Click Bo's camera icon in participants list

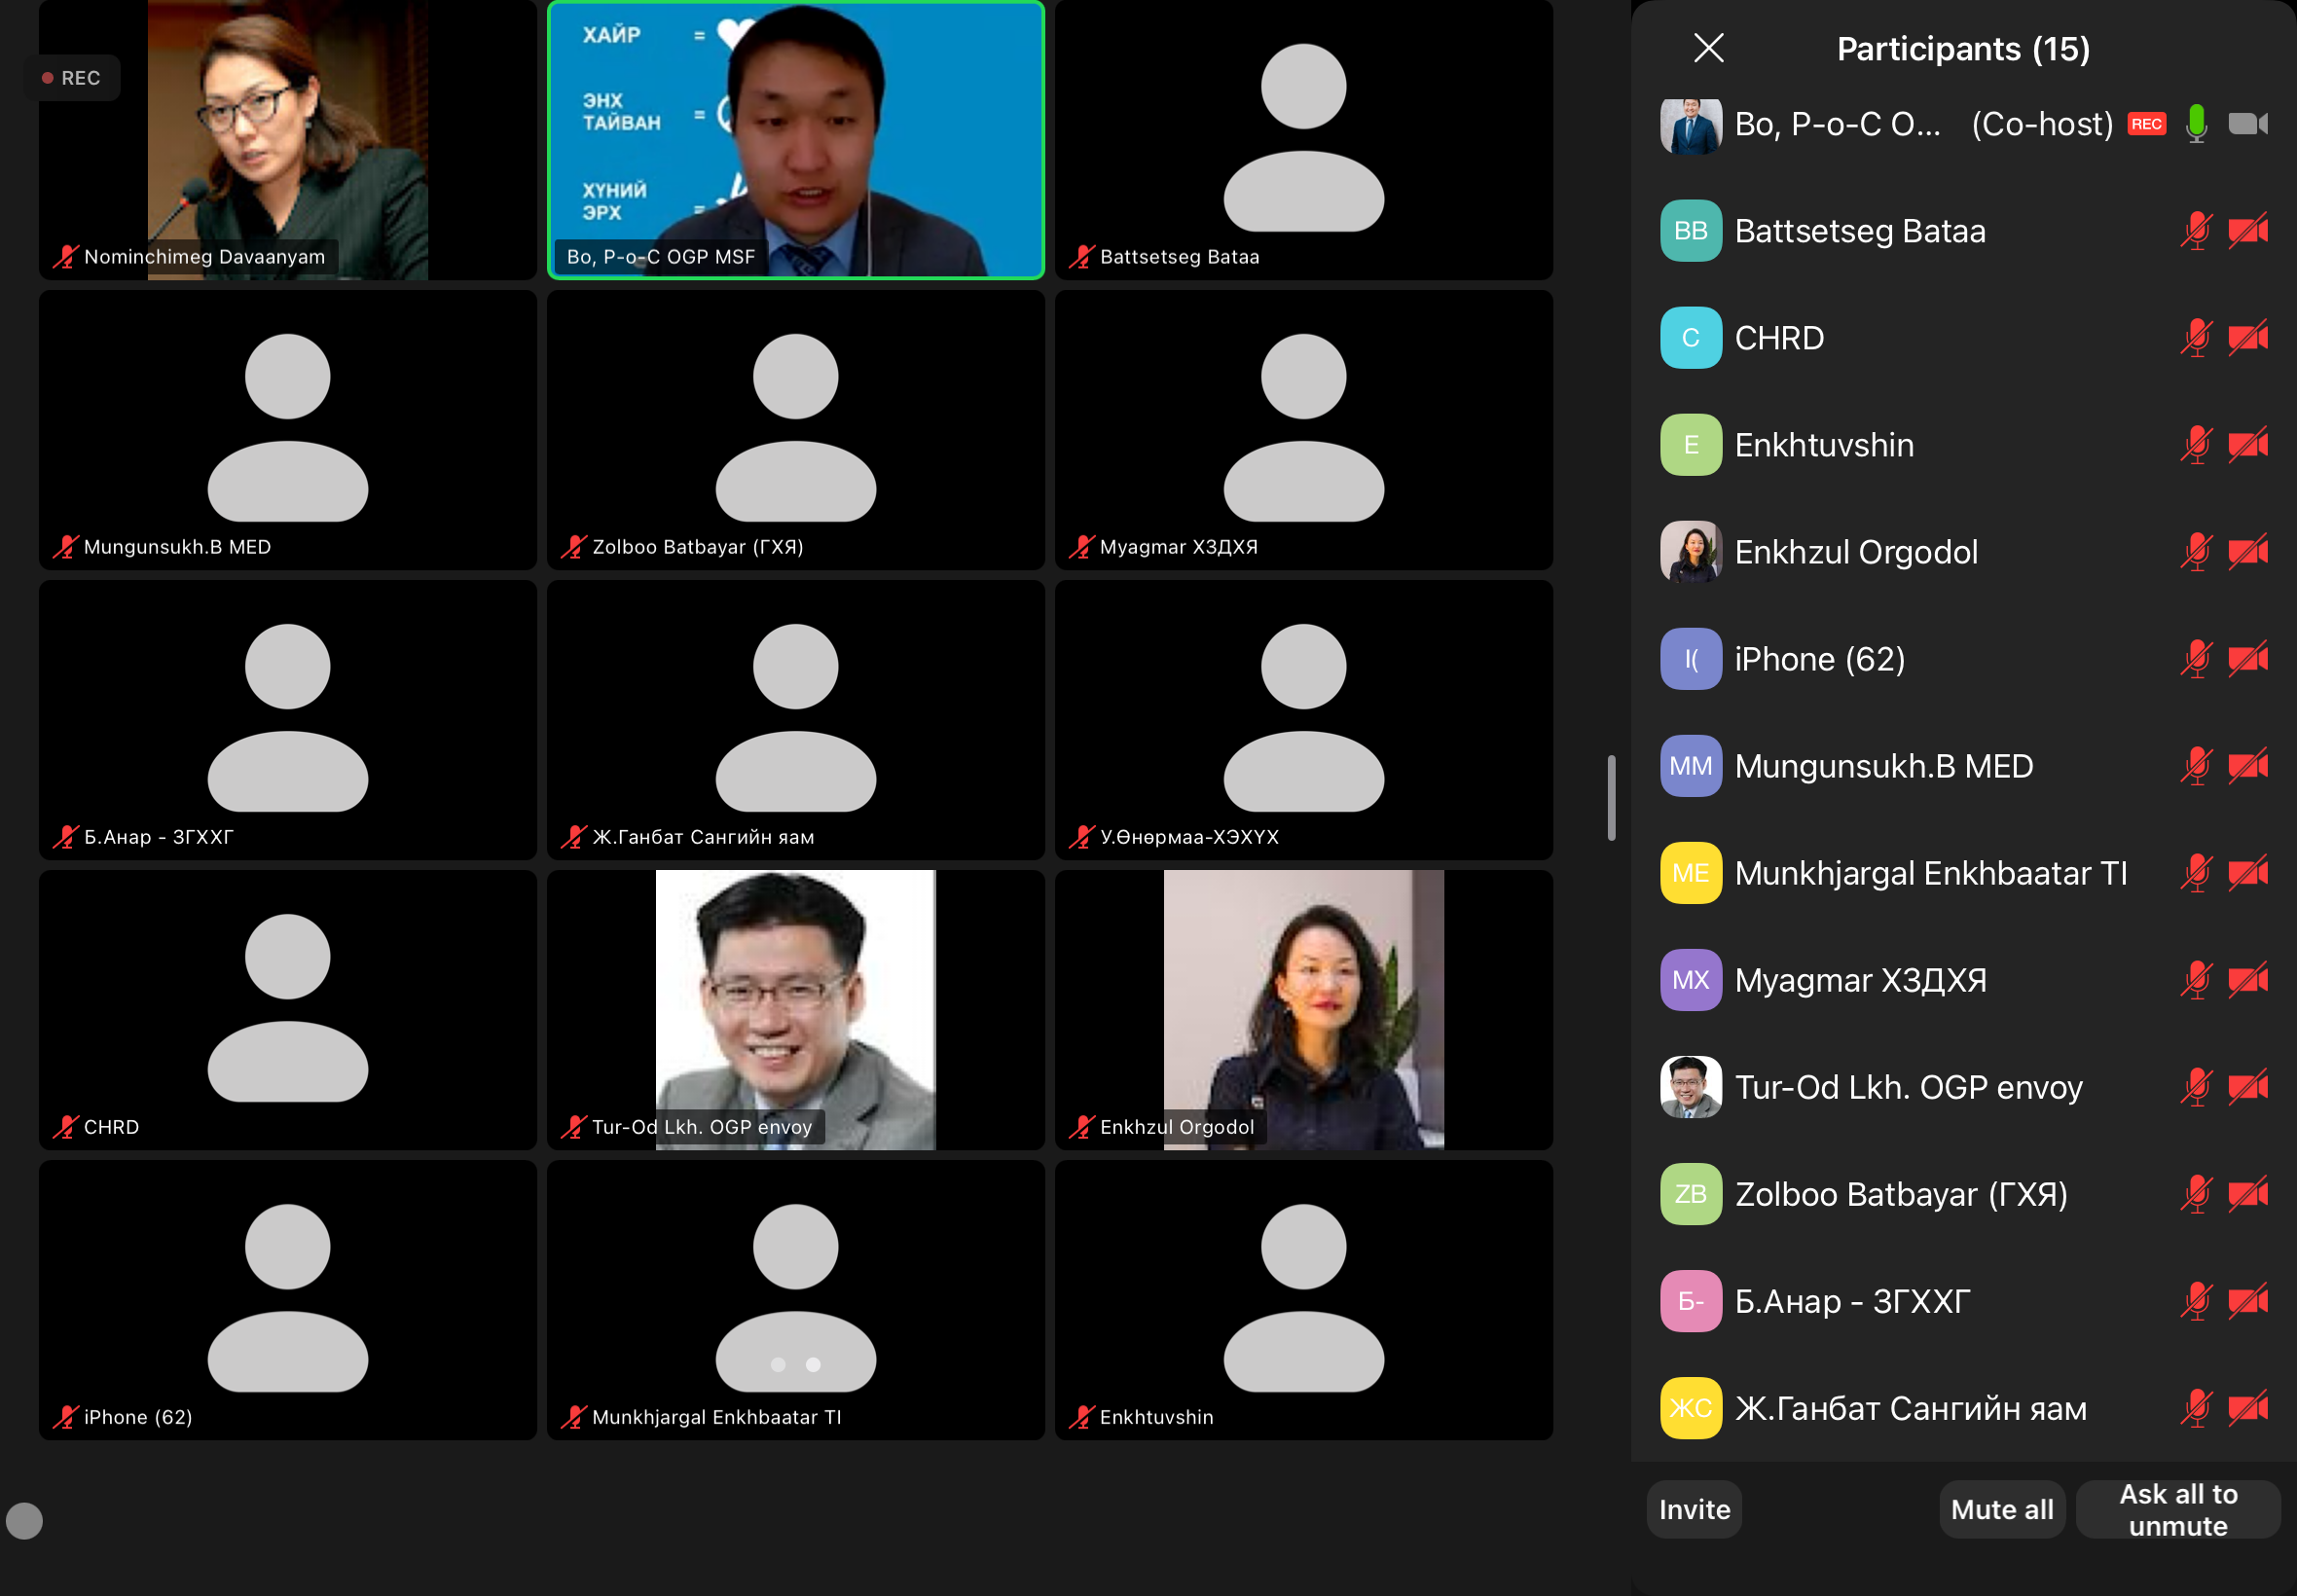click(2247, 124)
